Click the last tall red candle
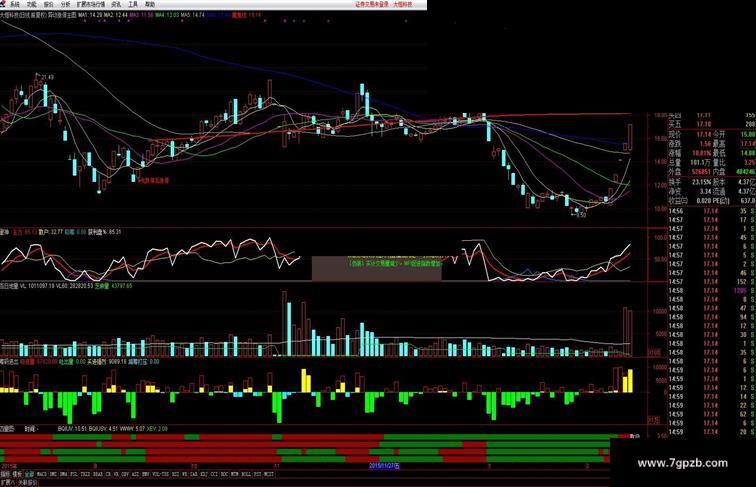756x487 pixels. tap(630, 137)
